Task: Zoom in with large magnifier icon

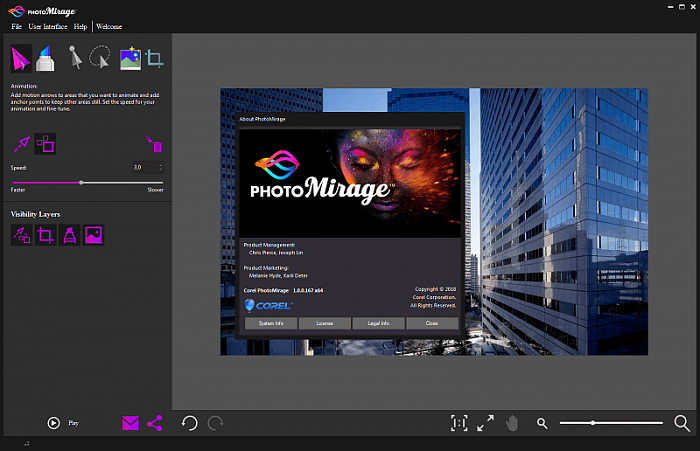Action: pyautogui.click(x=682, y=423)
